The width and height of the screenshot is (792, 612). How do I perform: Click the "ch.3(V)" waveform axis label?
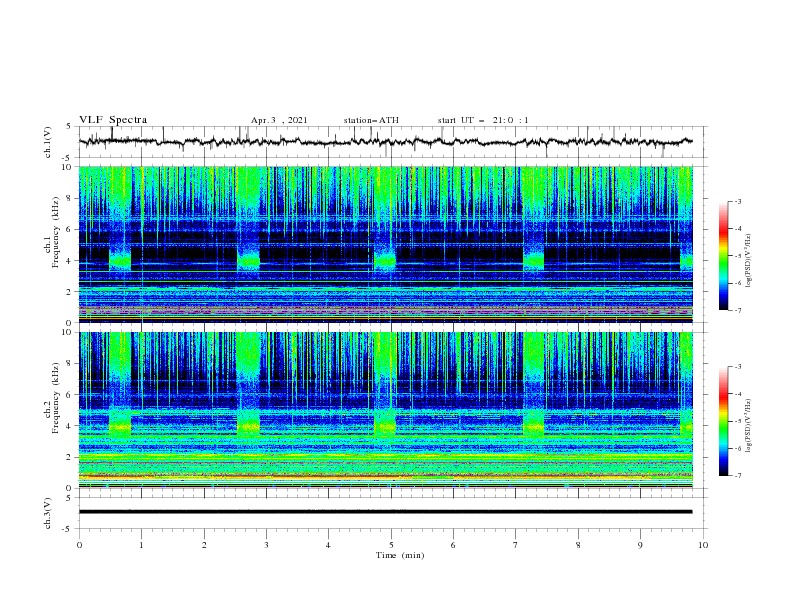(x=48, y=513)
